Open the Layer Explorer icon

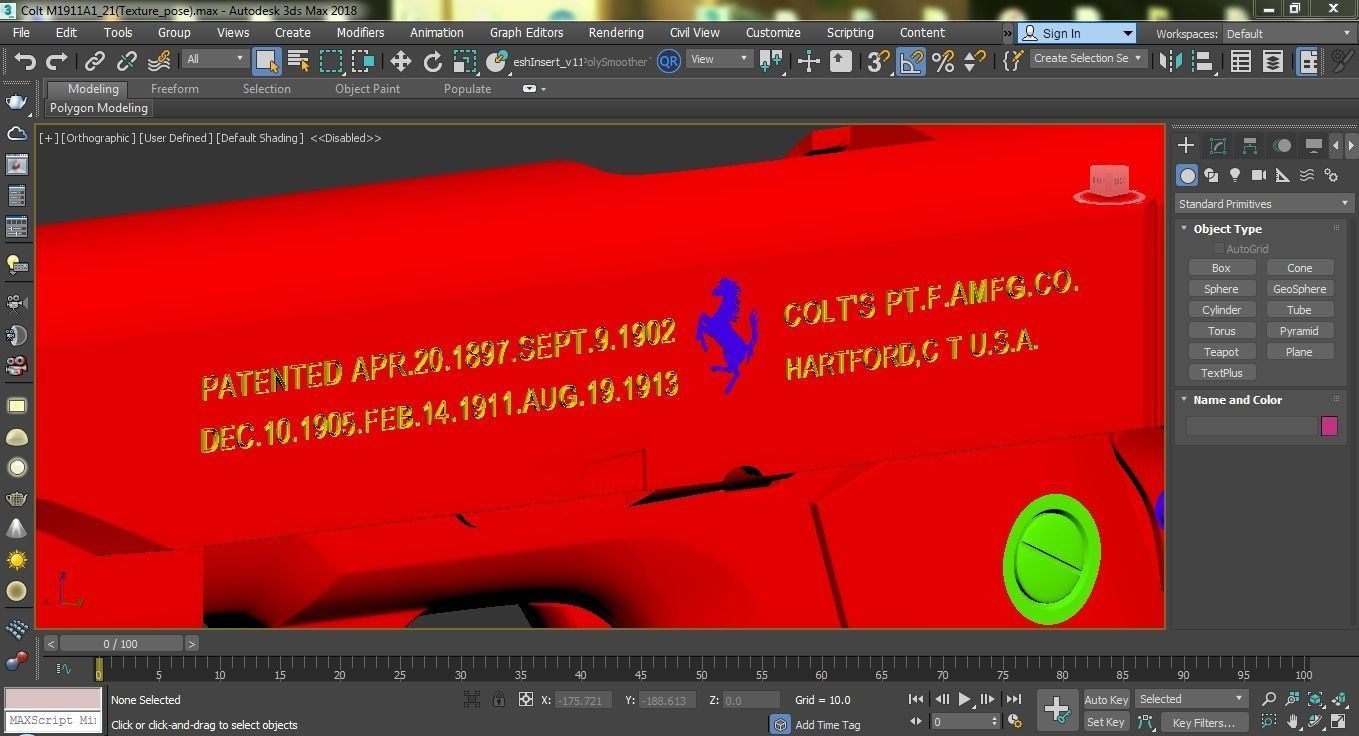(x=1273, y=61)
